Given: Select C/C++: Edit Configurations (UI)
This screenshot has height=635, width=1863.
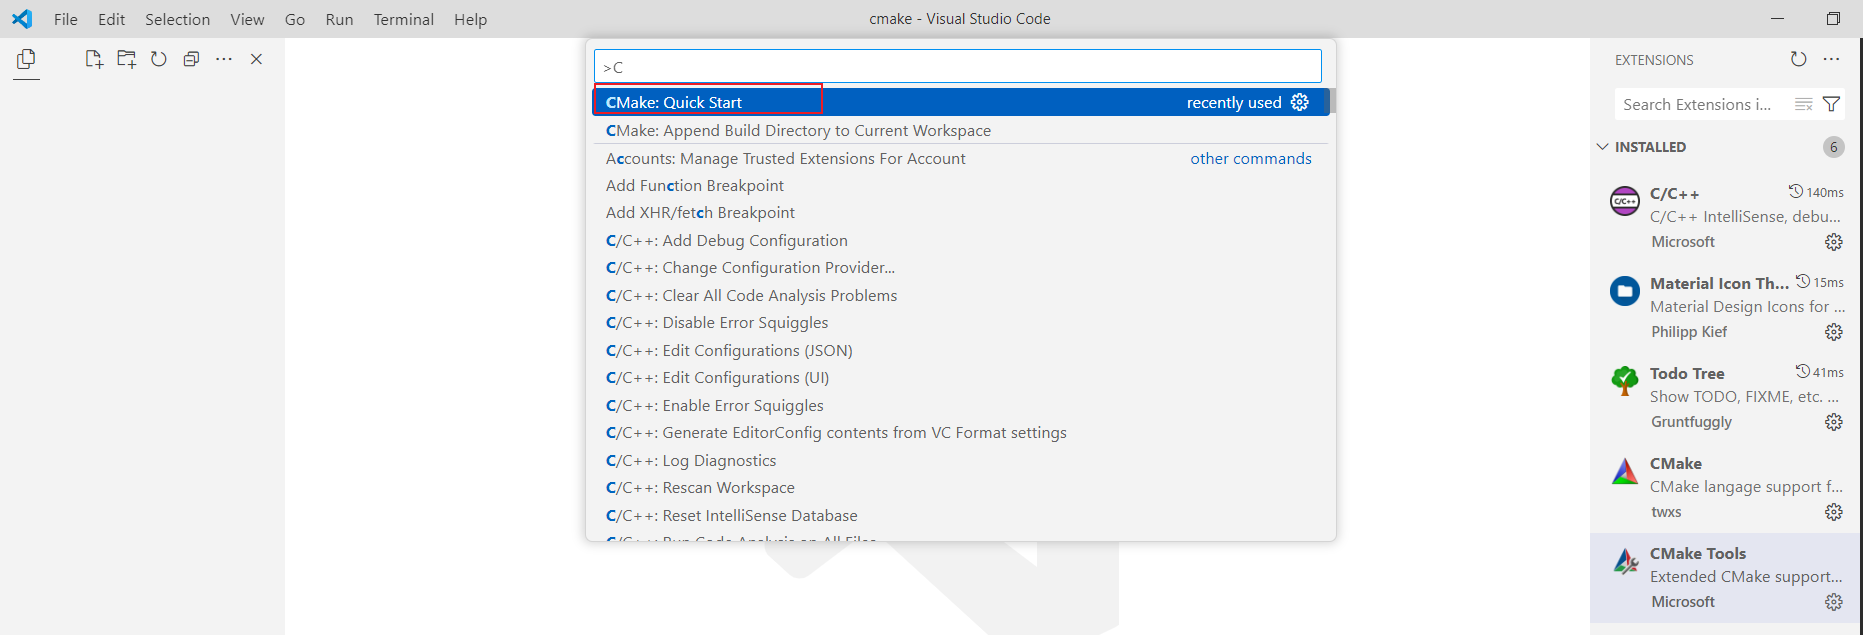Looking at the screenshot, I should tap(961, 377).
